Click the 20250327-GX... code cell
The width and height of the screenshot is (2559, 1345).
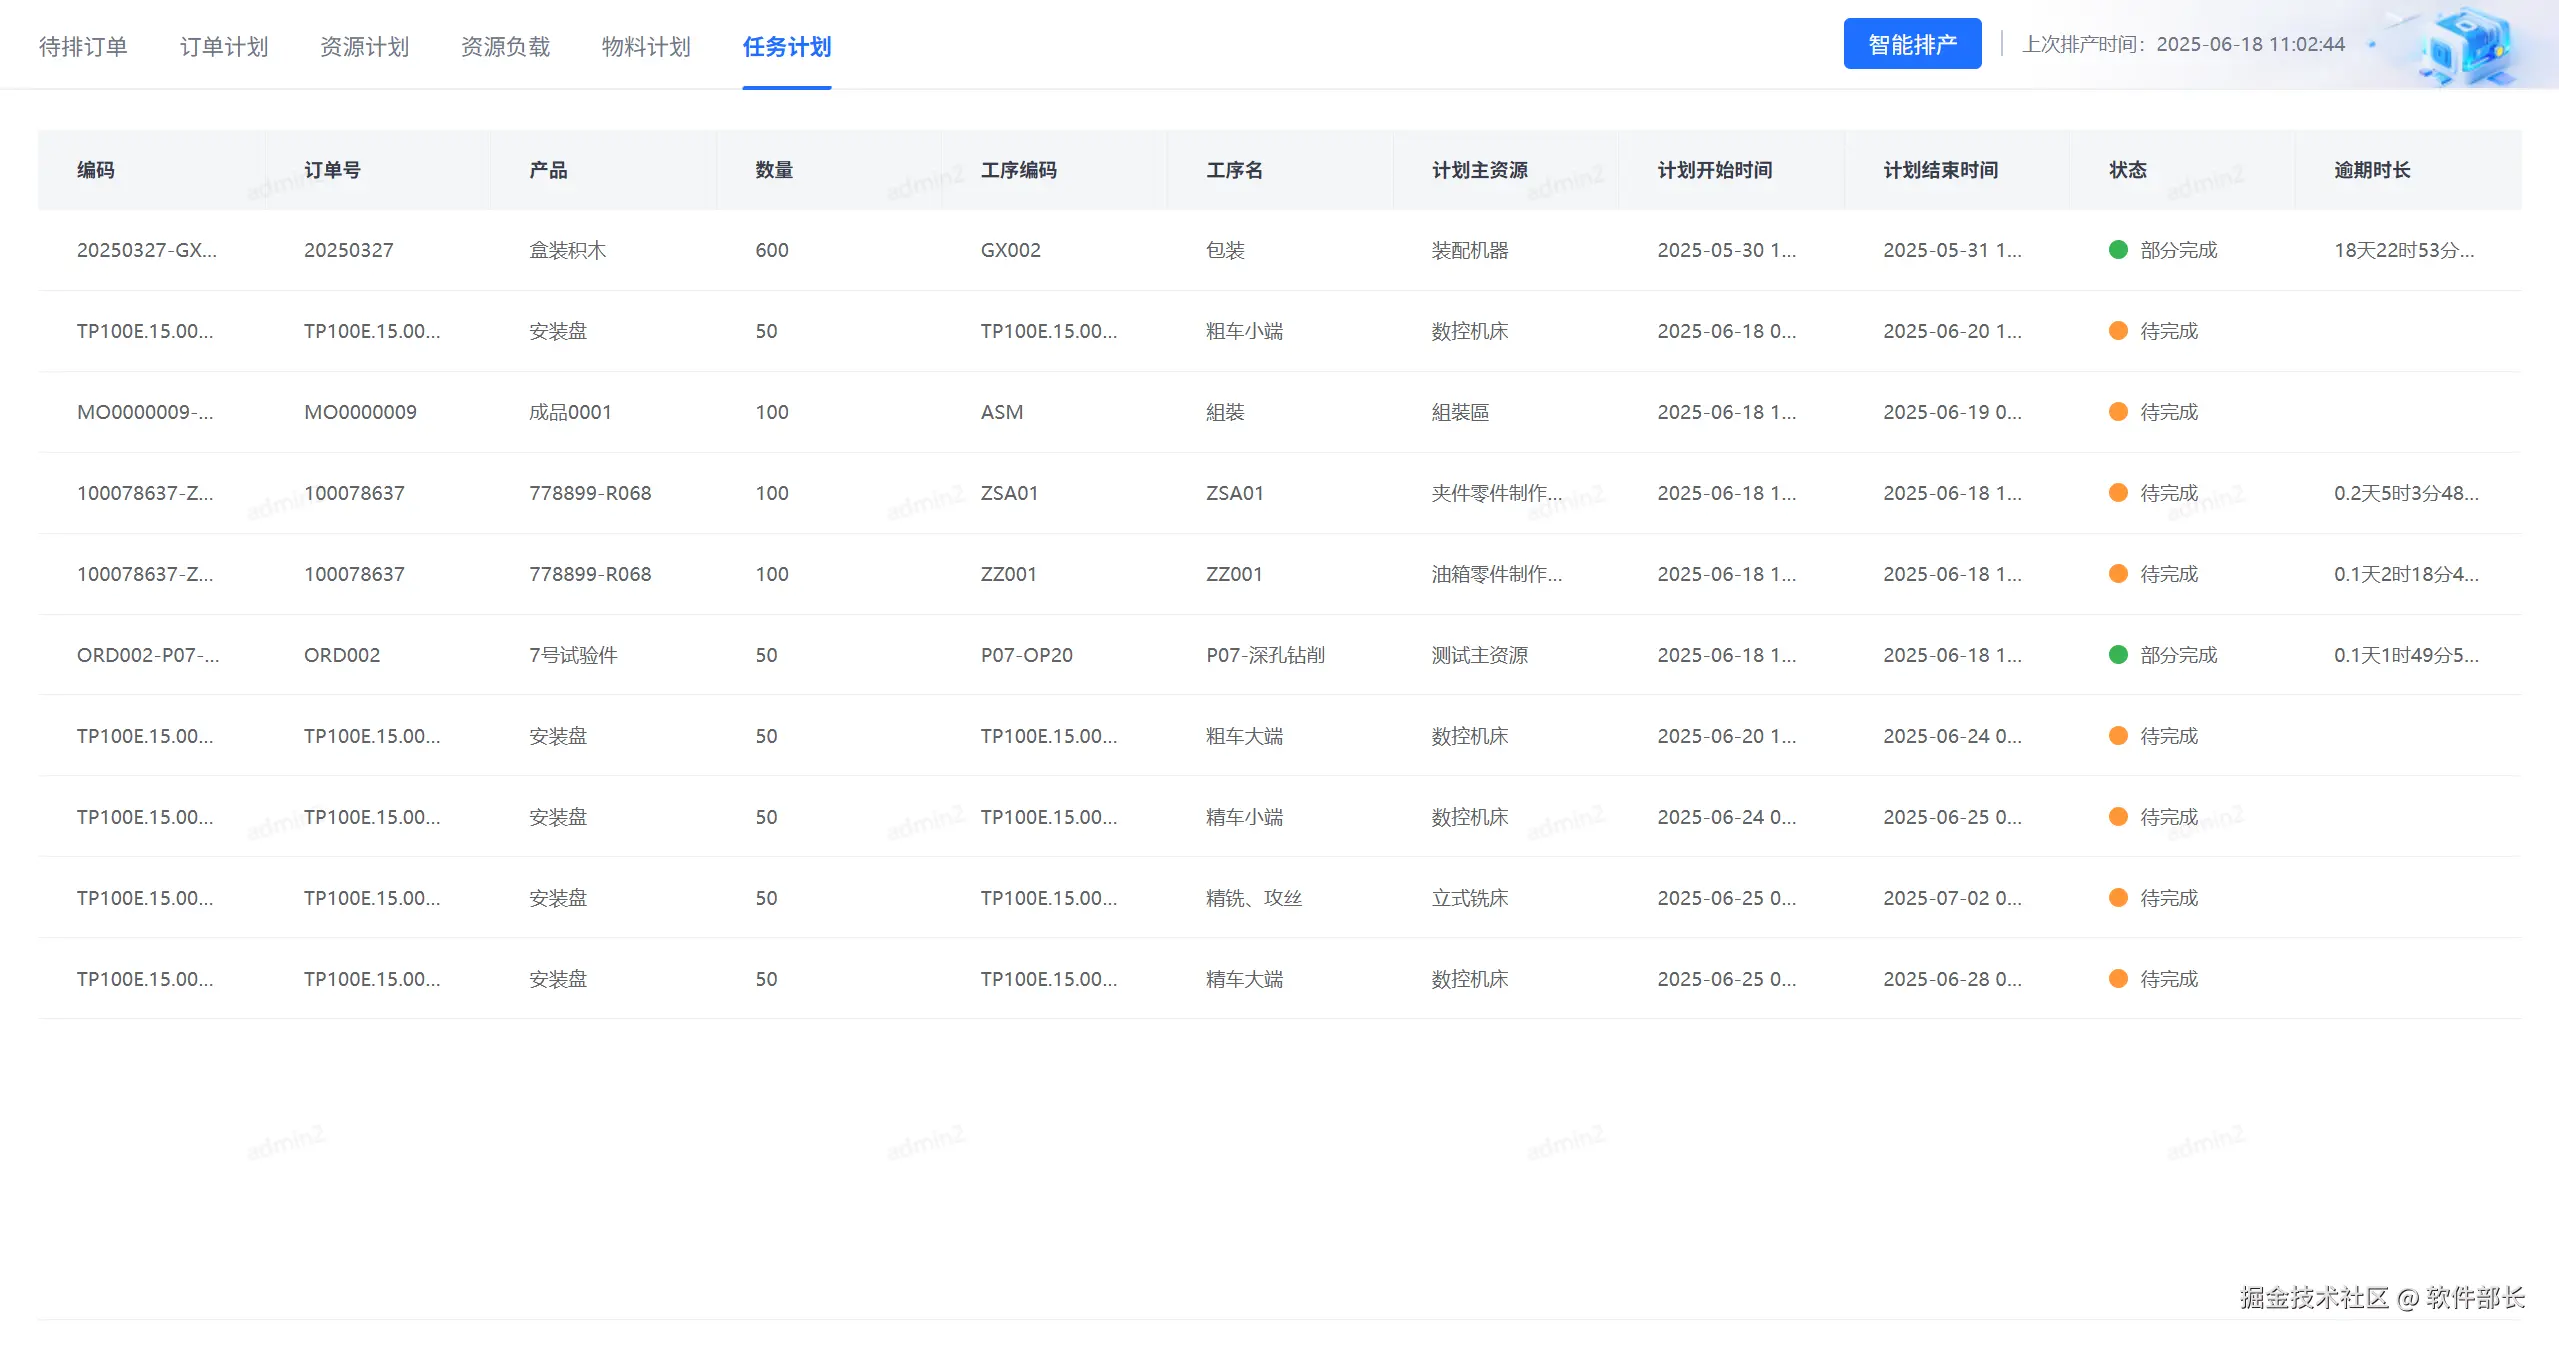(x=146, y=250)
